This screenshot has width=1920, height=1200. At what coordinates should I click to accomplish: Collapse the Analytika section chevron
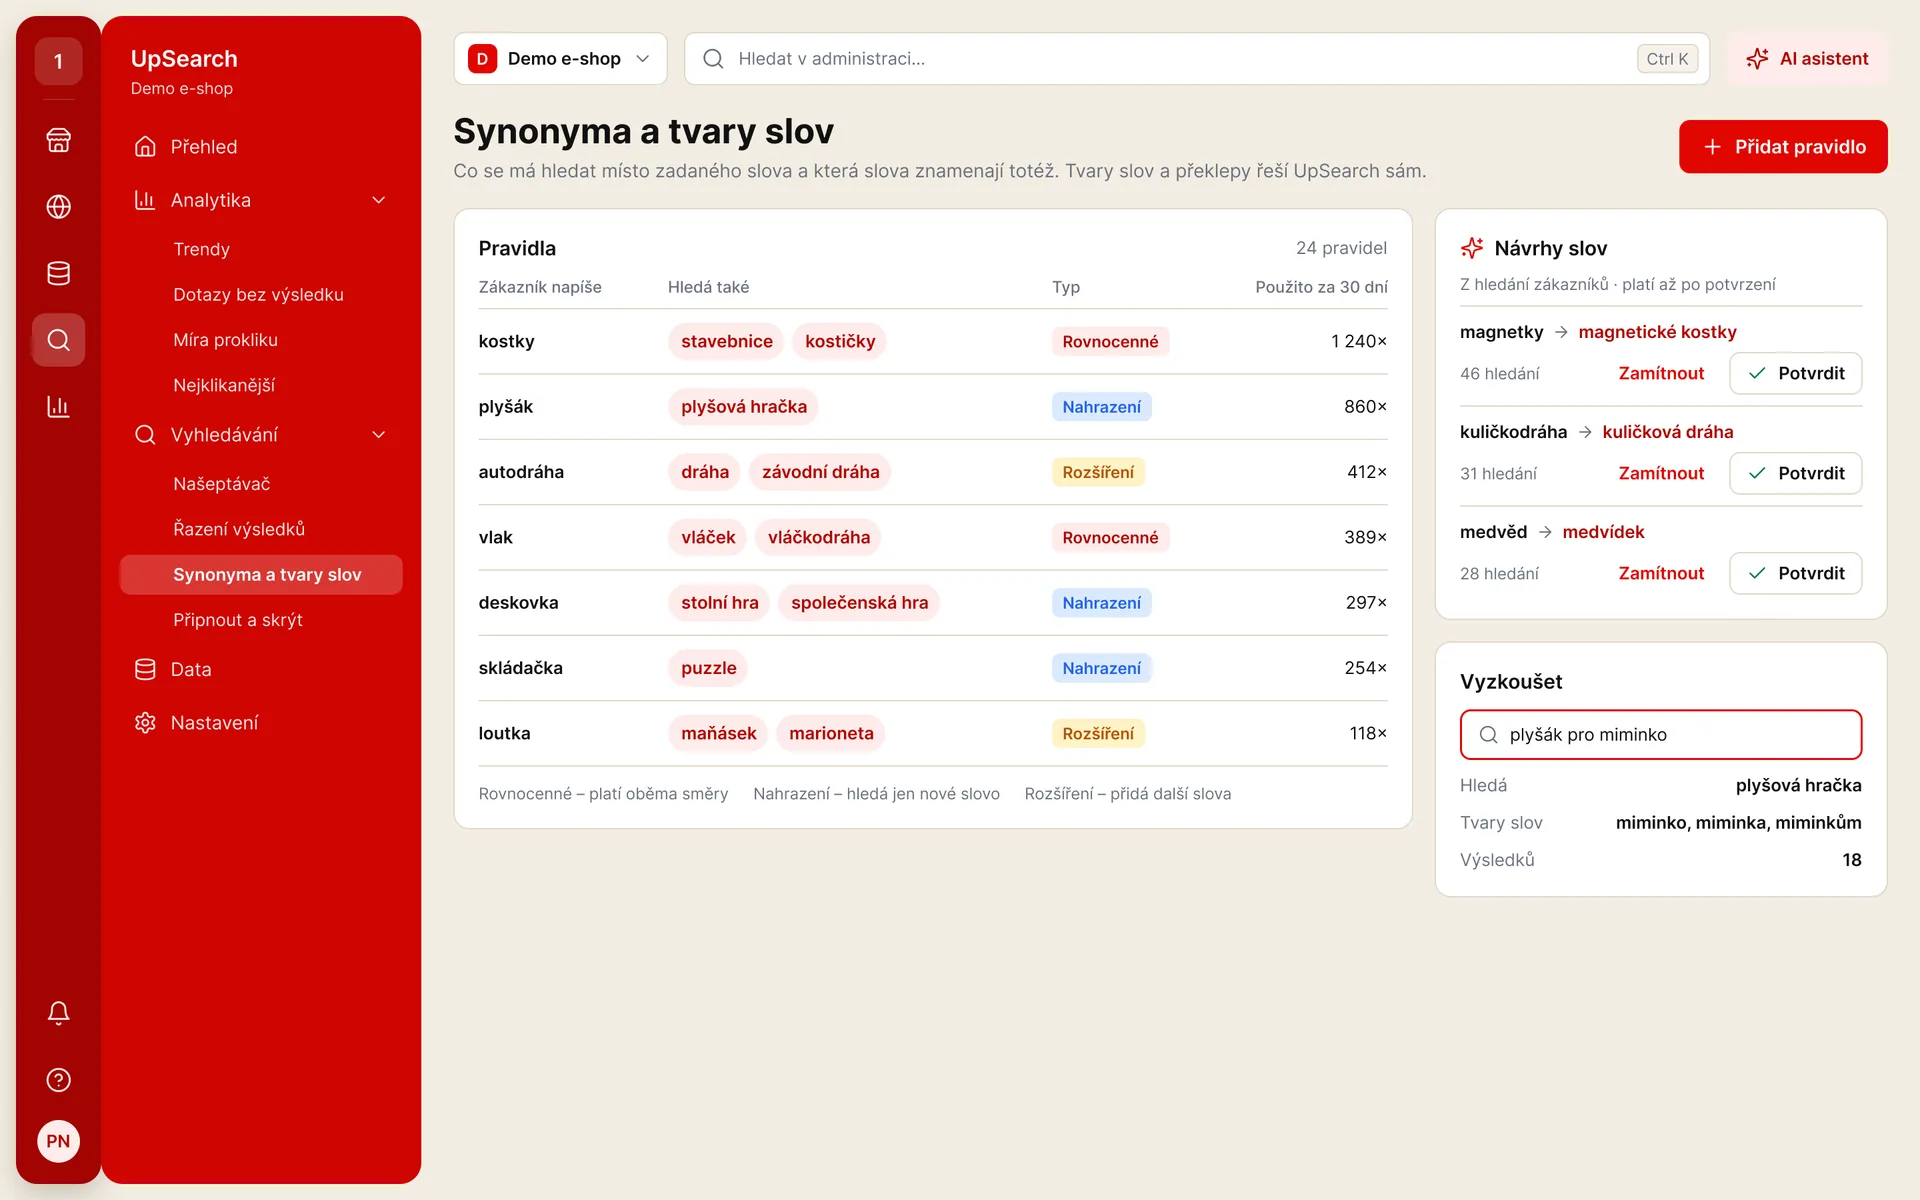click(379, 200)
